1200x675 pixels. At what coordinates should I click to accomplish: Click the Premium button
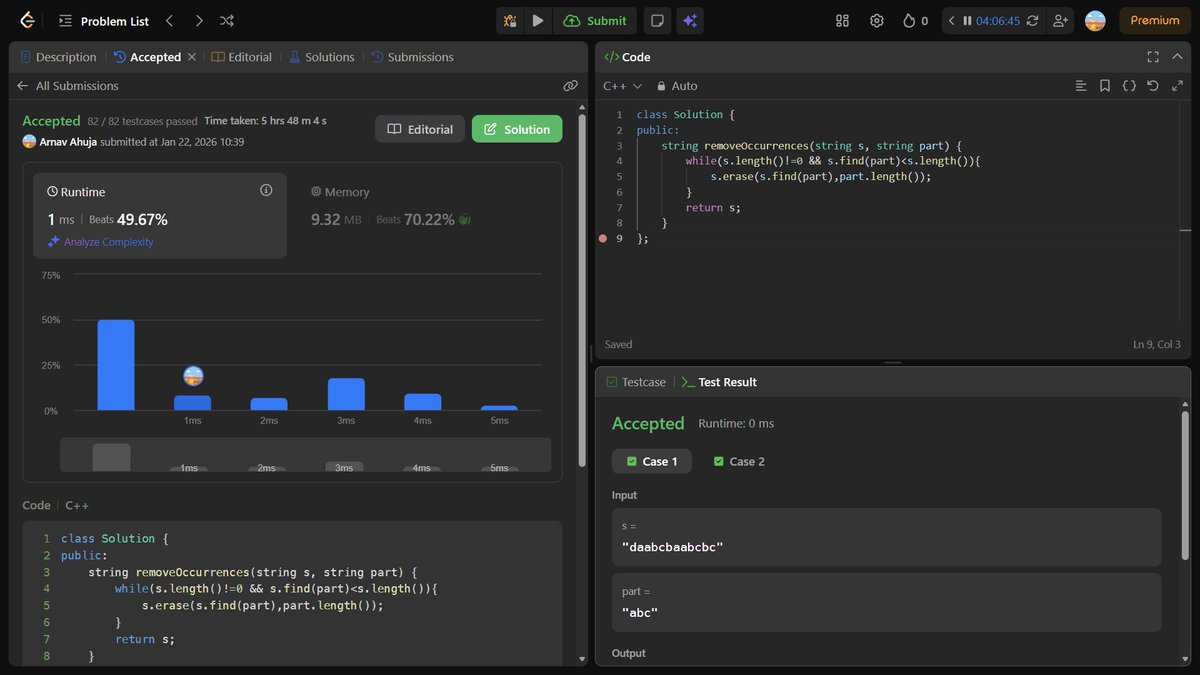pos(1155,20)
